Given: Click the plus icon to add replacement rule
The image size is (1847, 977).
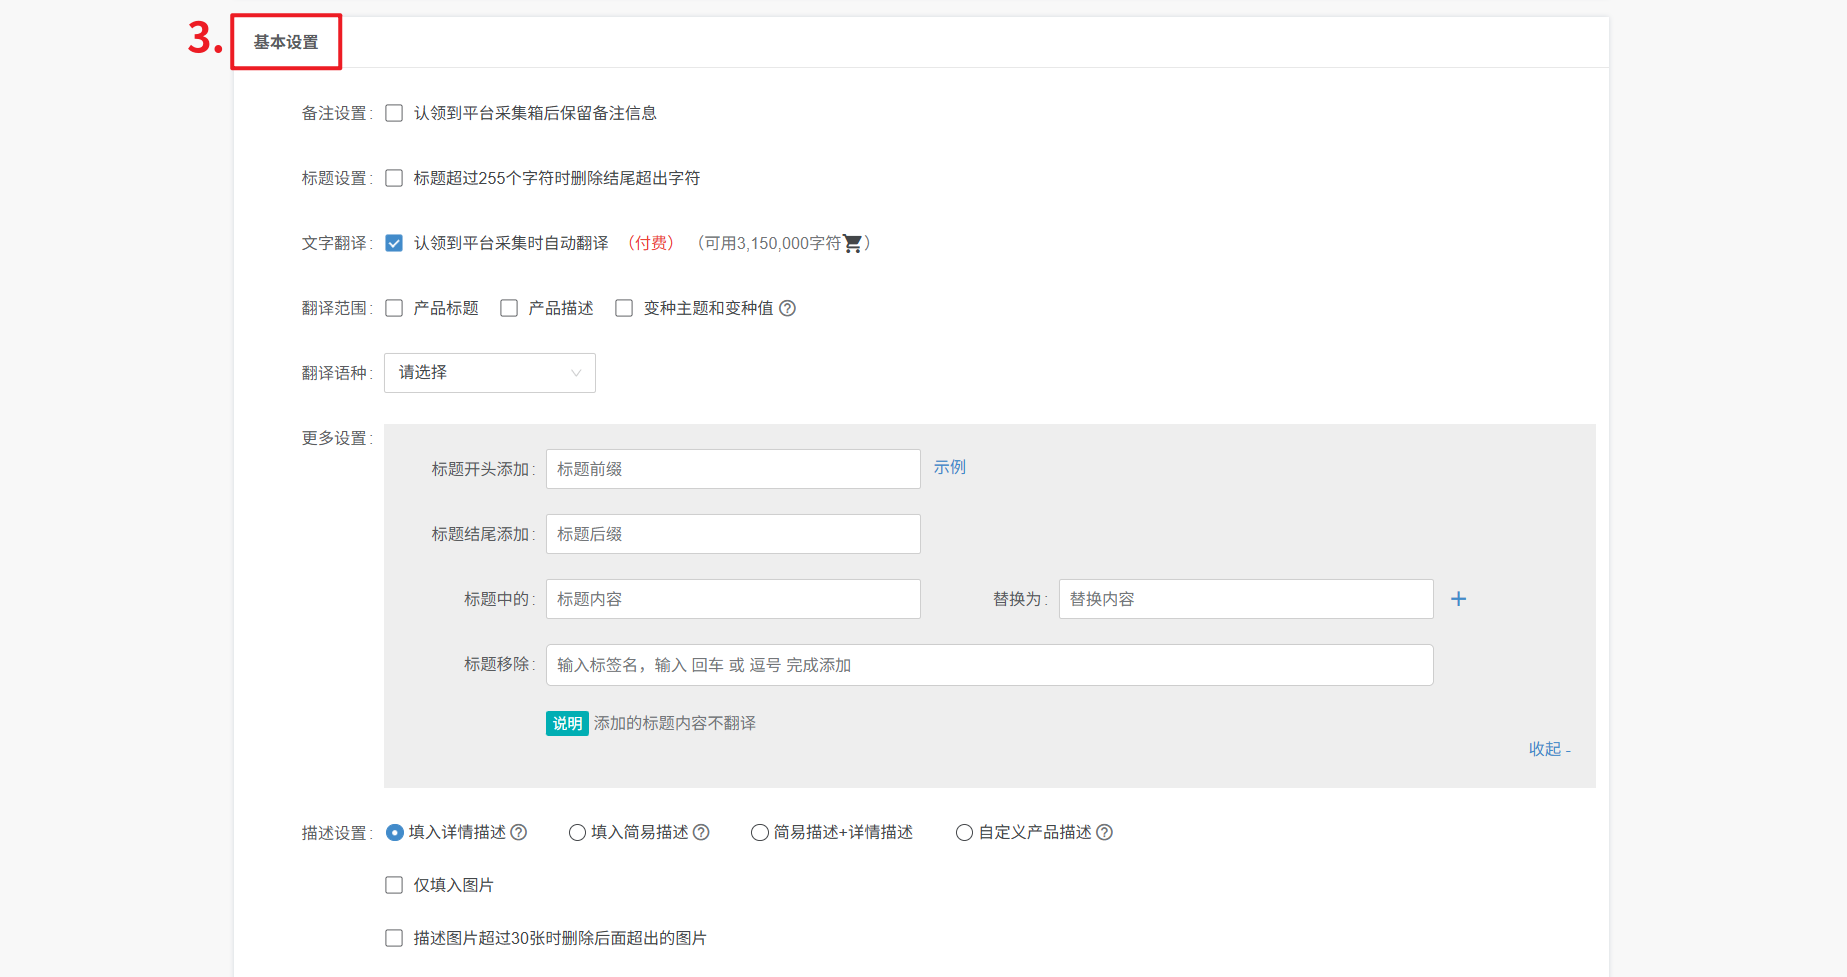Looking at the screenshot, I should pos(1458,599).
